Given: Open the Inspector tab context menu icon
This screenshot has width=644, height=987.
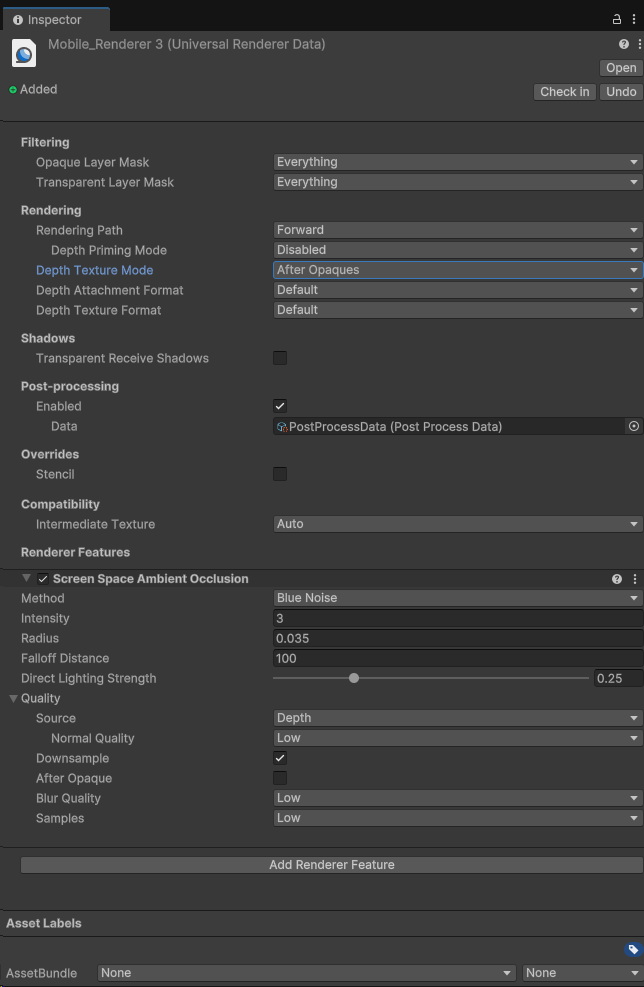Looking at the screenshot, I should click(x=633, y=18).
